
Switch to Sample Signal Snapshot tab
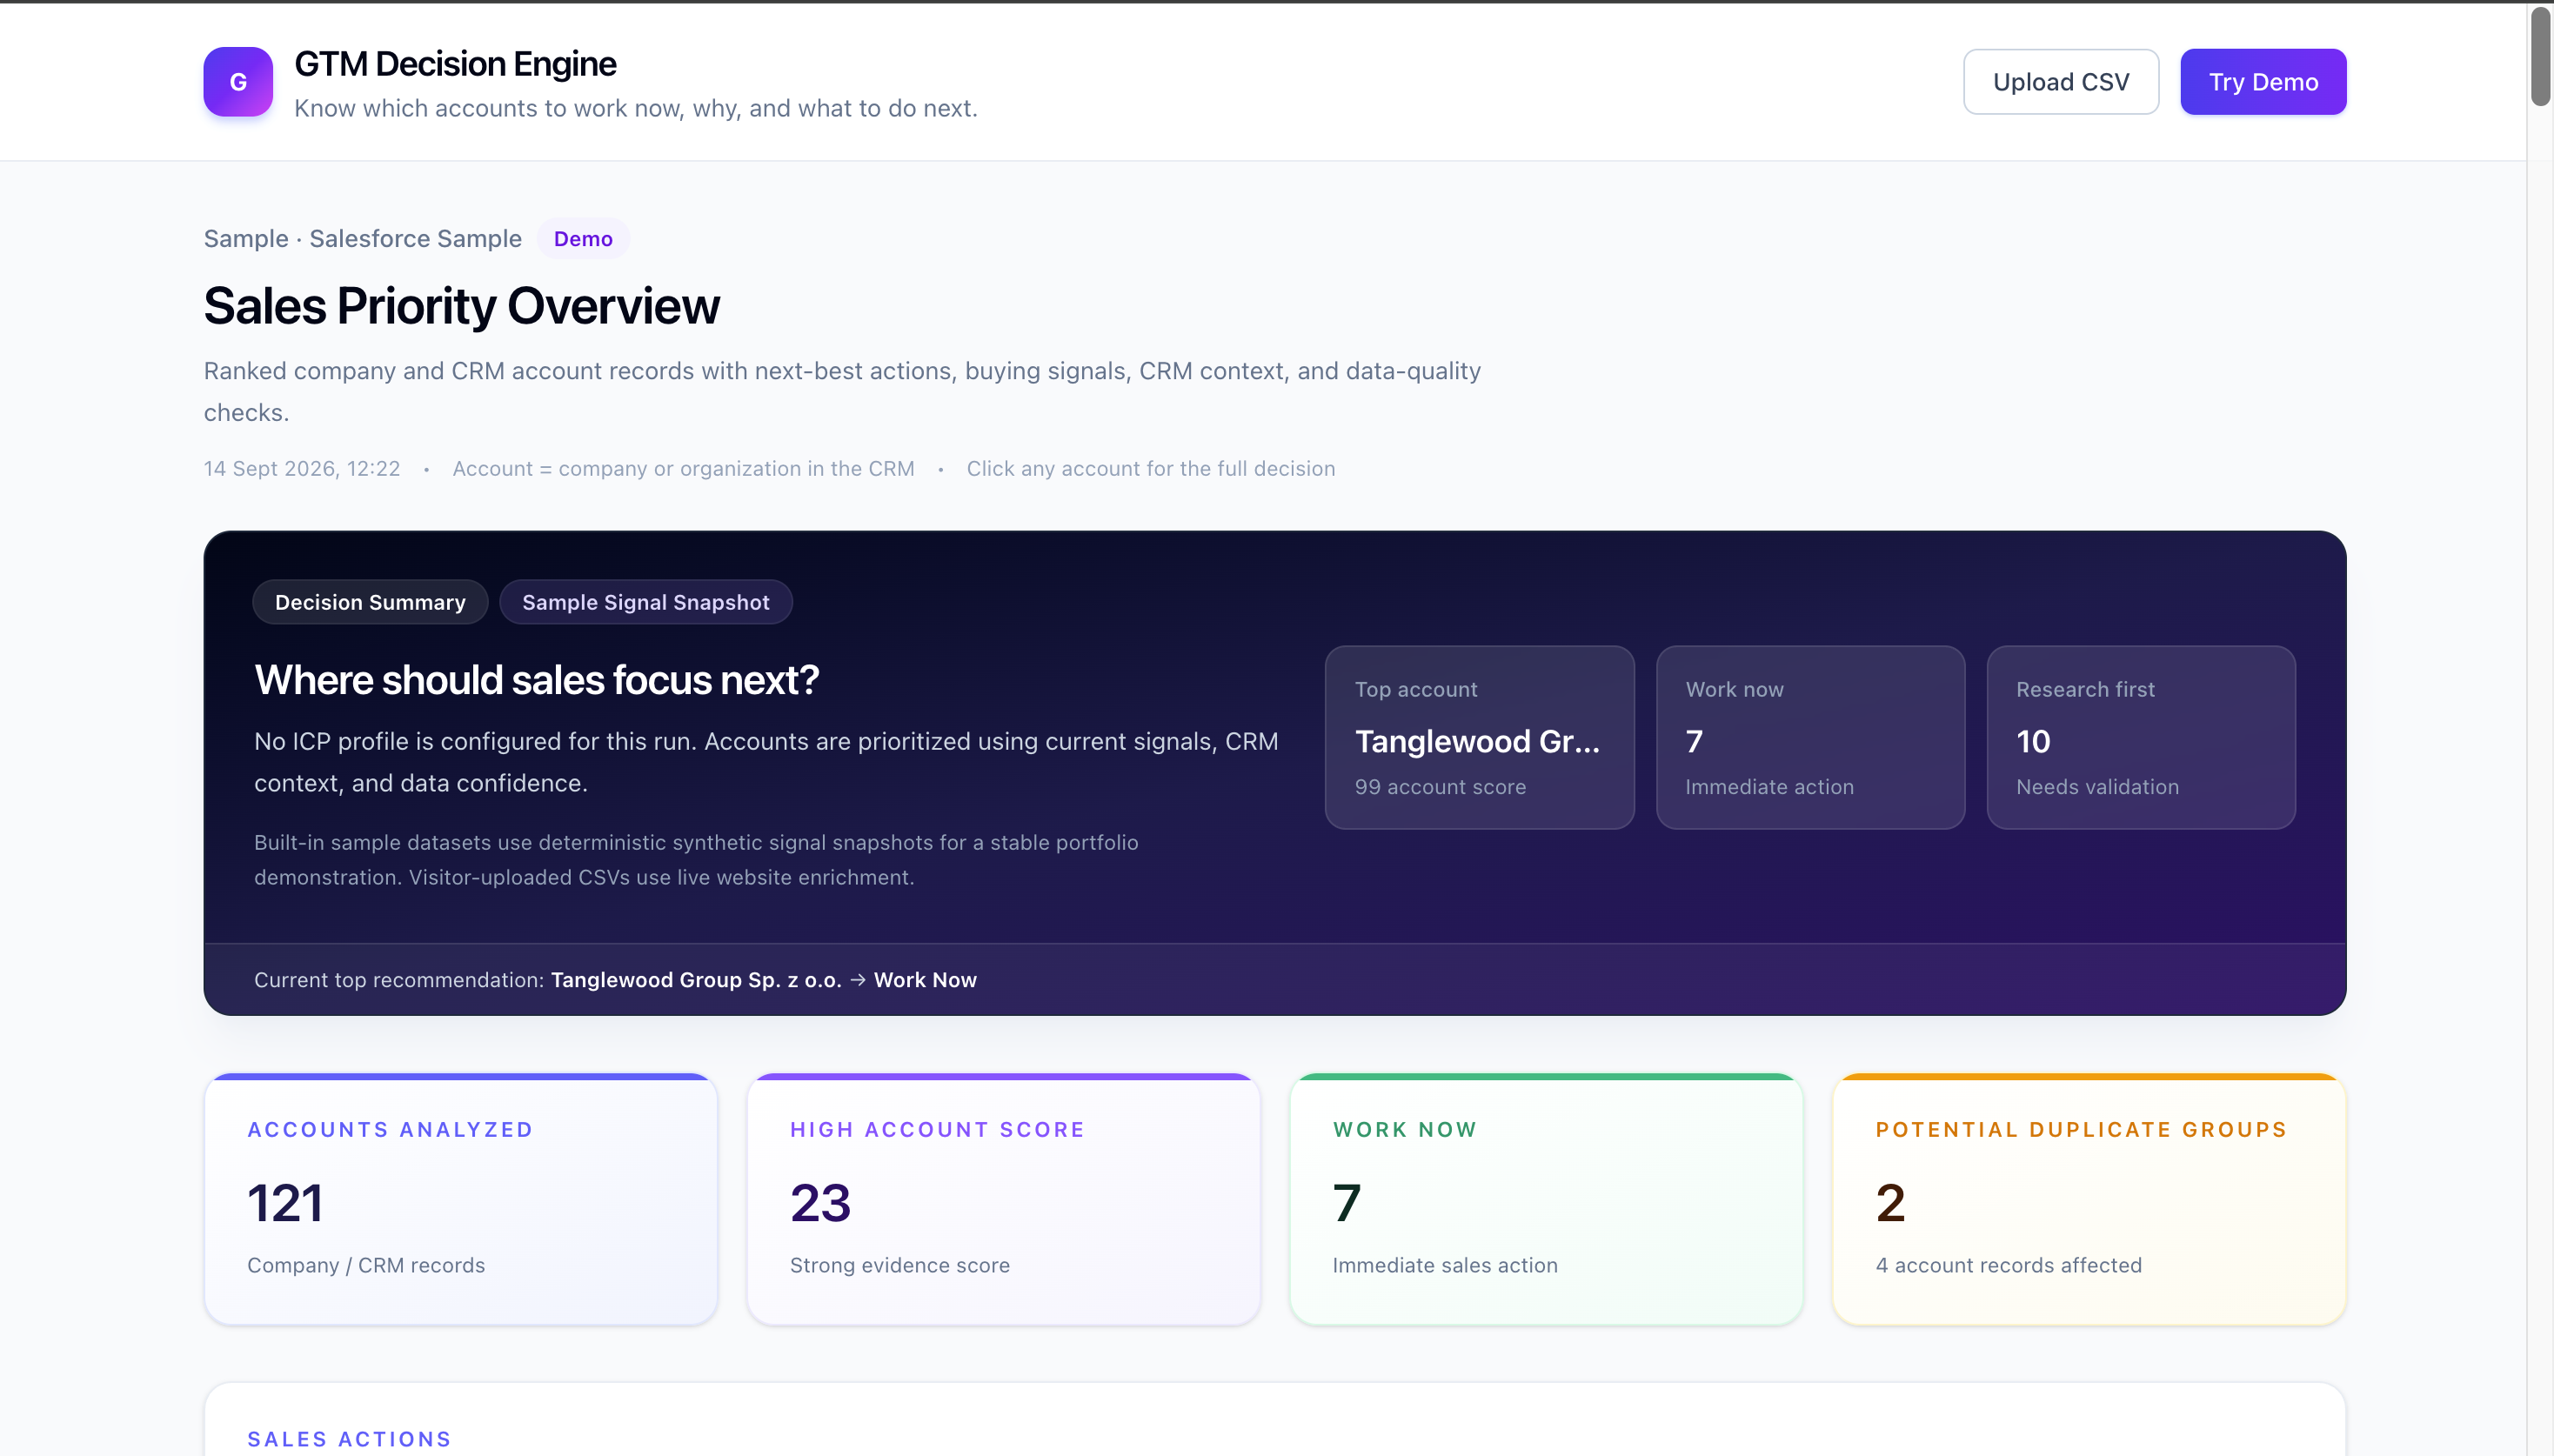[x=646, y=602]
